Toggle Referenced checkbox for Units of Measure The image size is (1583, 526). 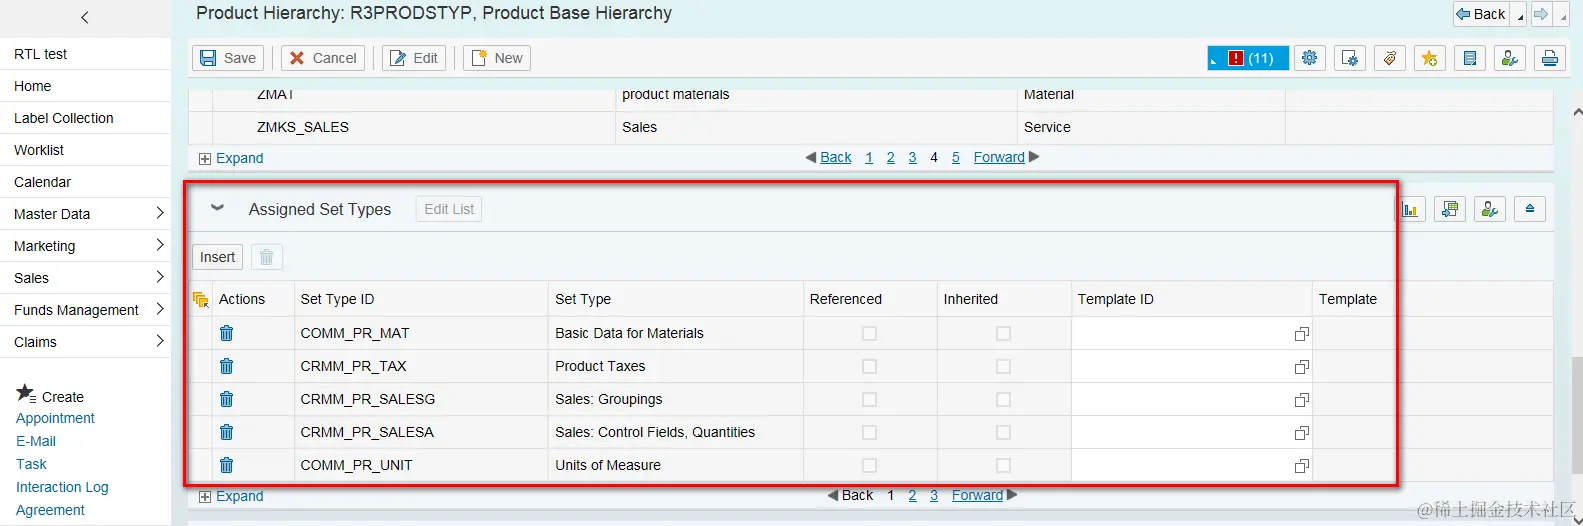point(869,465)
